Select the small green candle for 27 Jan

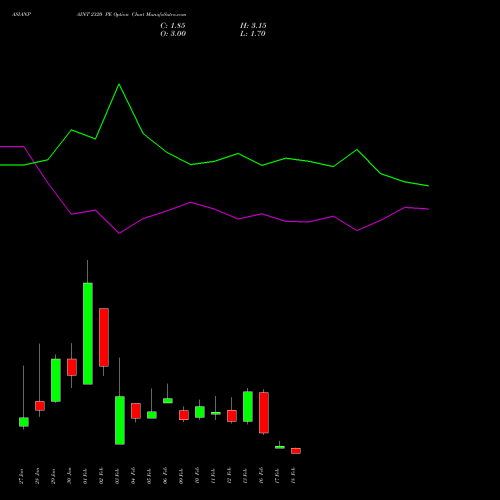24,422
